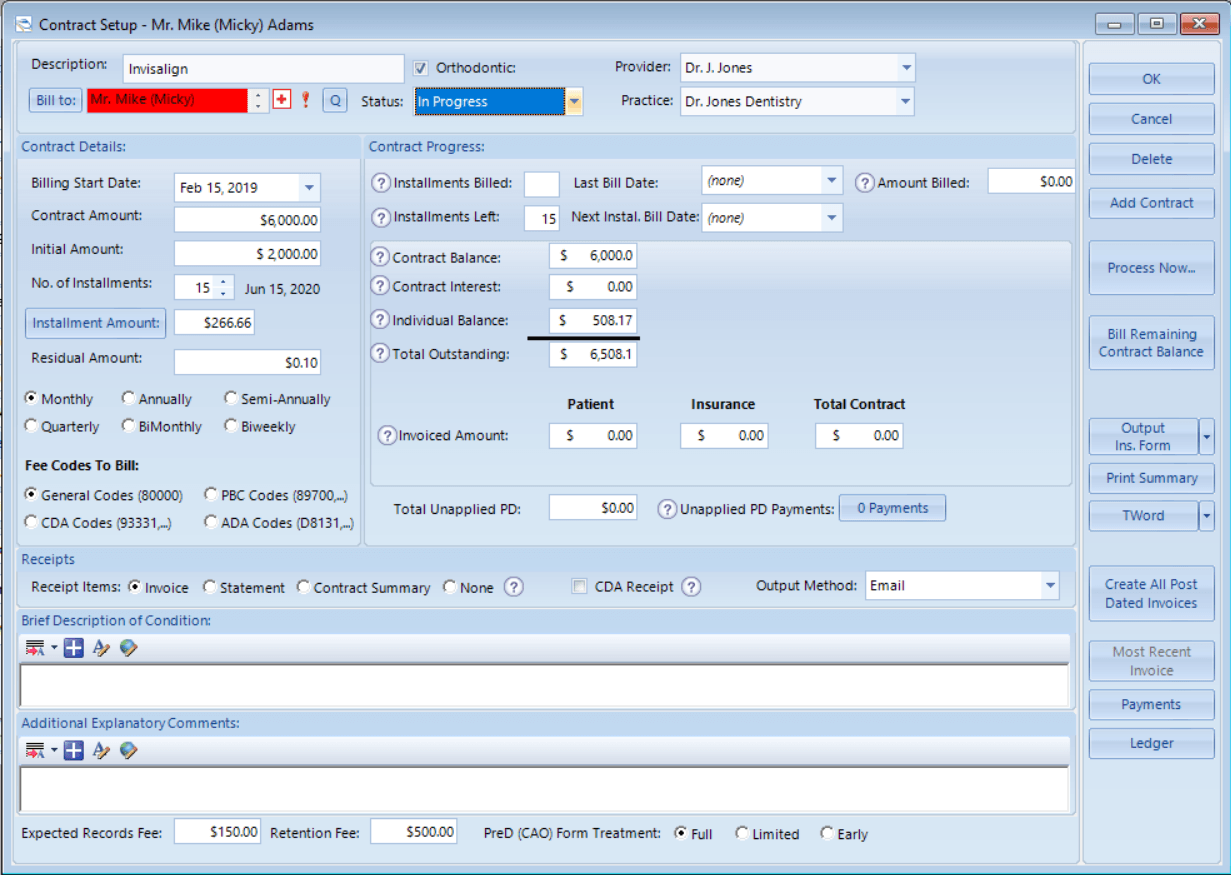1231x875 pixels.
Task: Click insert-template icon in Brief Description toolbar
Action: (36, 648)
